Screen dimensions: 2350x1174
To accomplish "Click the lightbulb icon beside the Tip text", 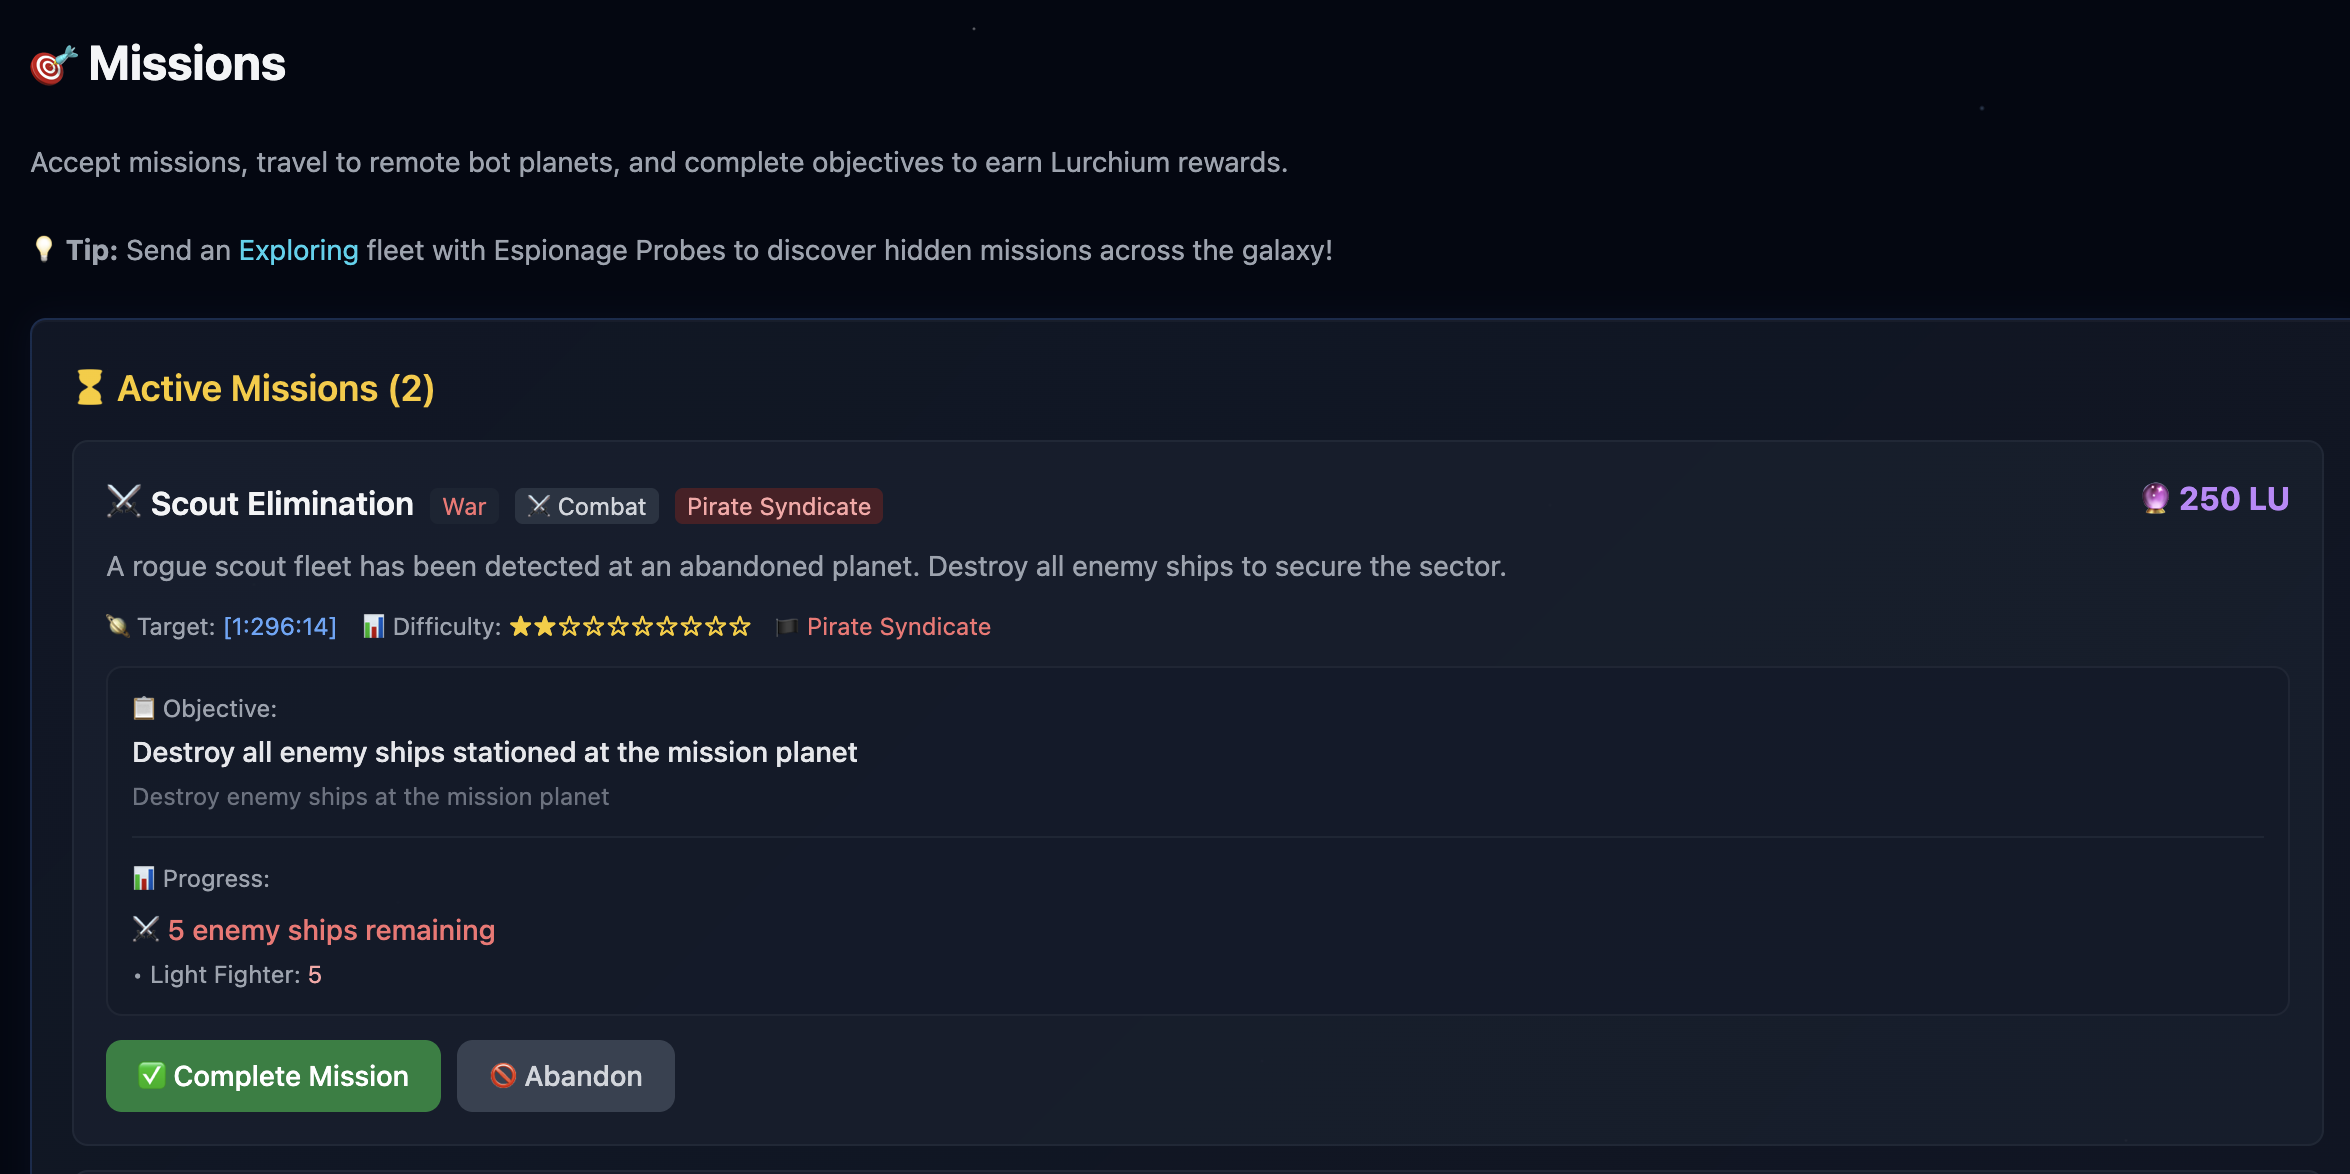I will [44, 249].
